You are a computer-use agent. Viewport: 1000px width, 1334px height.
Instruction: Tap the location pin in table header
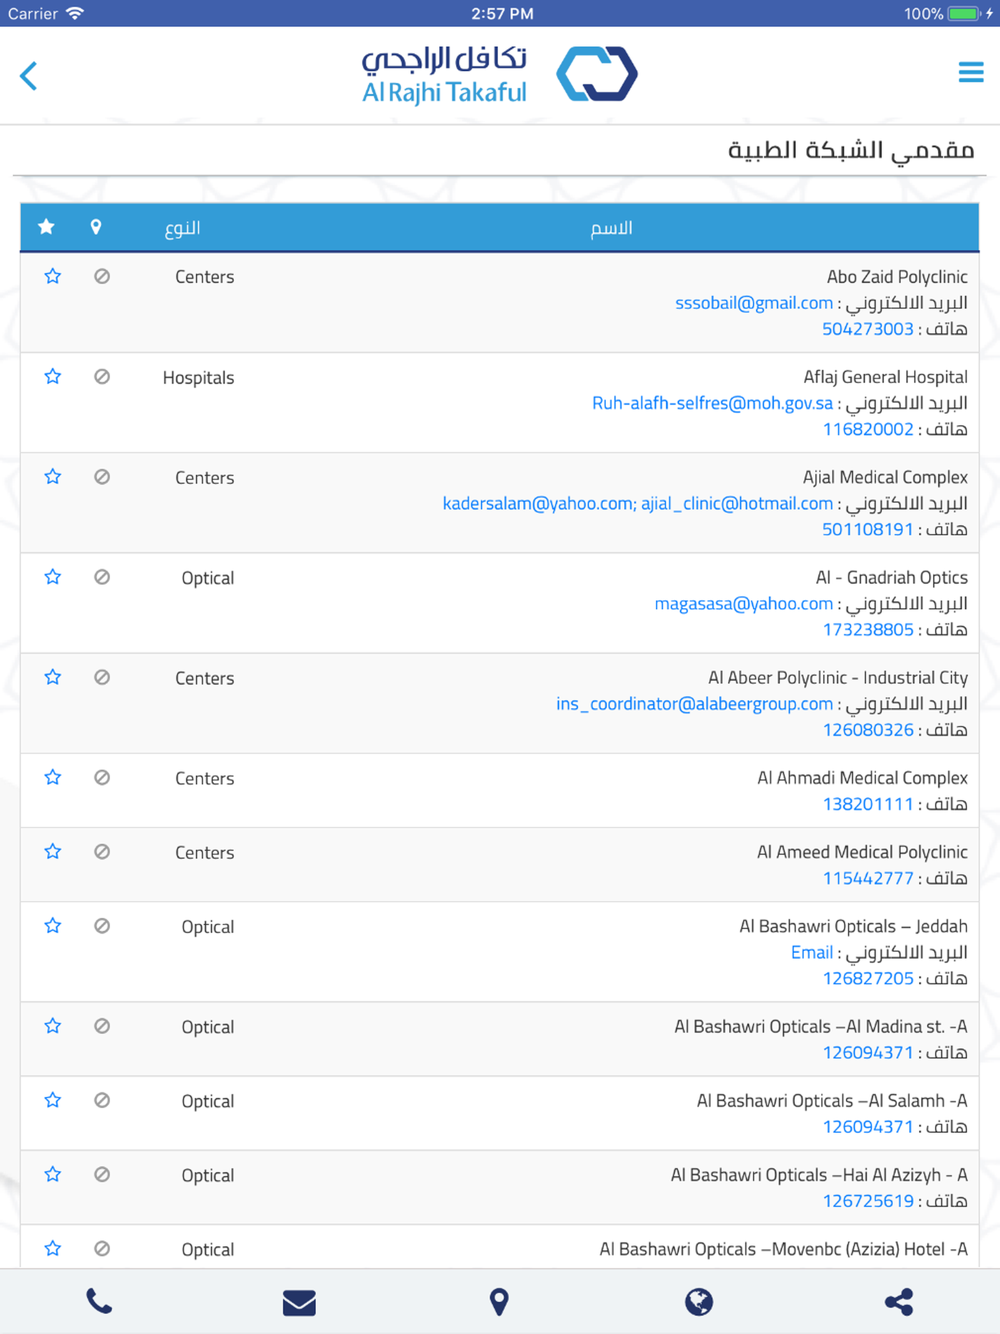click(96, 227)
